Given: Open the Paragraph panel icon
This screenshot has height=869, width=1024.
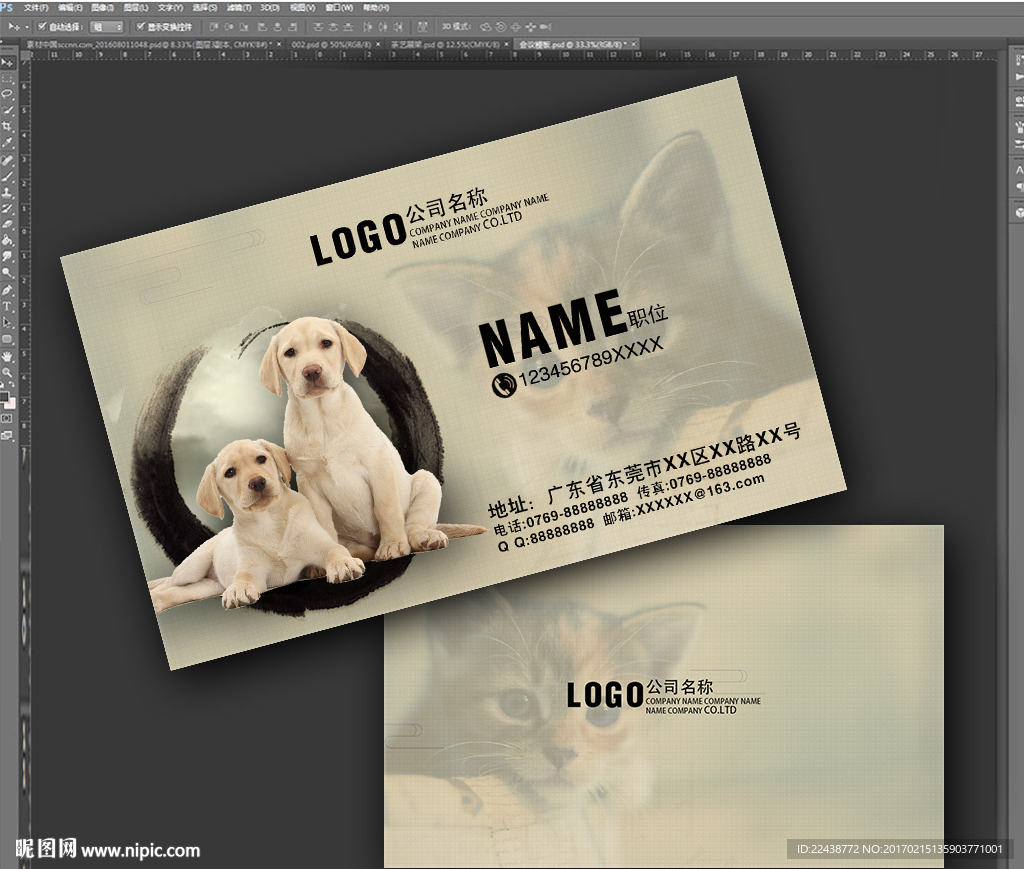Looking at the screenshot, I should pos(1019,186).
